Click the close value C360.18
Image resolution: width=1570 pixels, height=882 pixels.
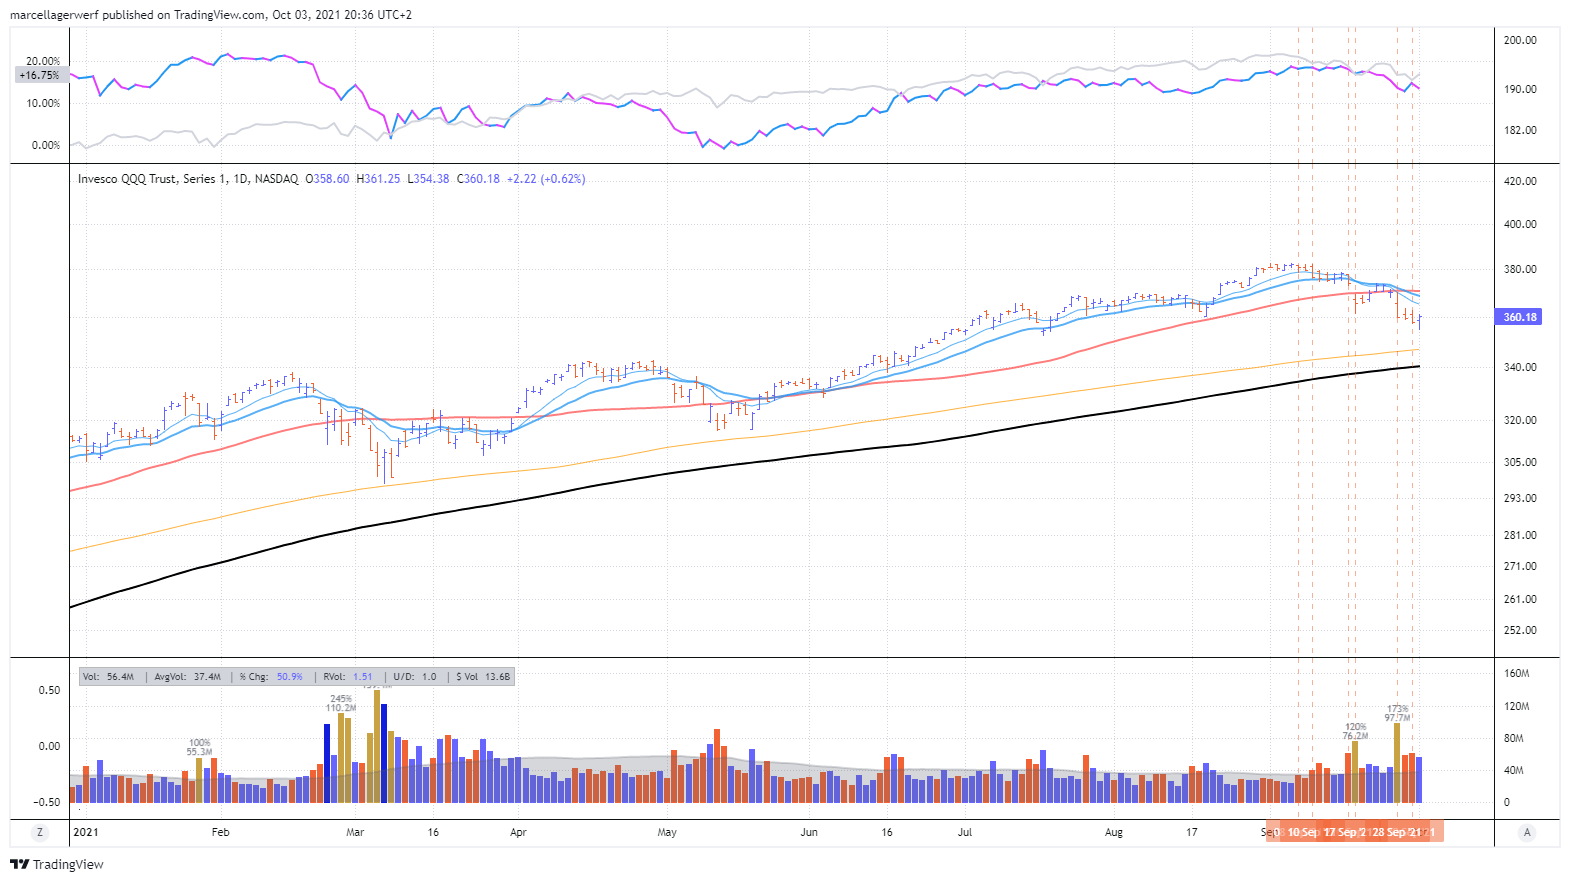(x=478, y=179)
